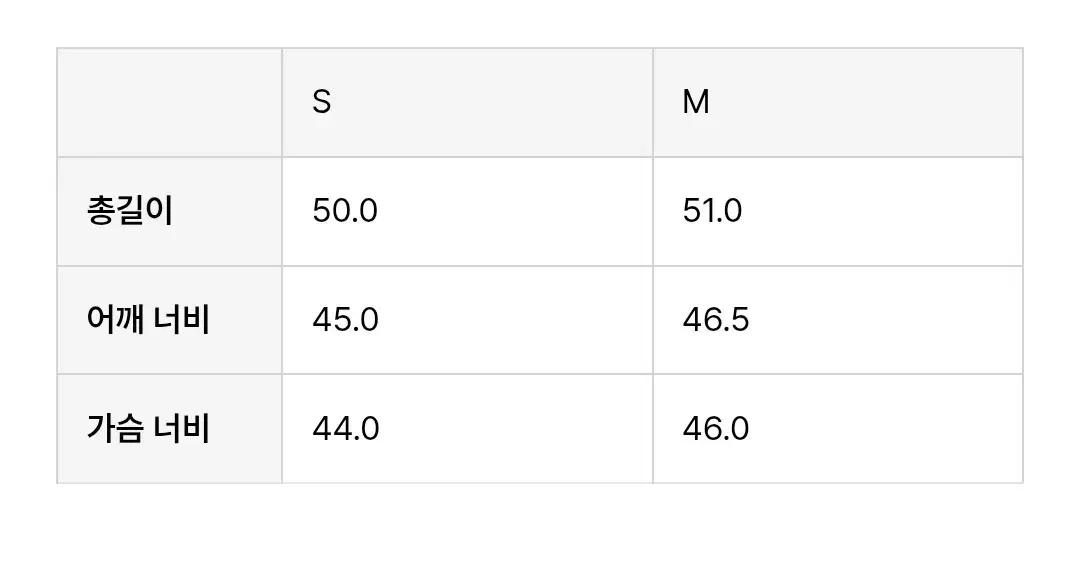The height and width of the screenshot is (578, 1080).
Task: Select the 어깨 너비 row label
Action: 148,320
